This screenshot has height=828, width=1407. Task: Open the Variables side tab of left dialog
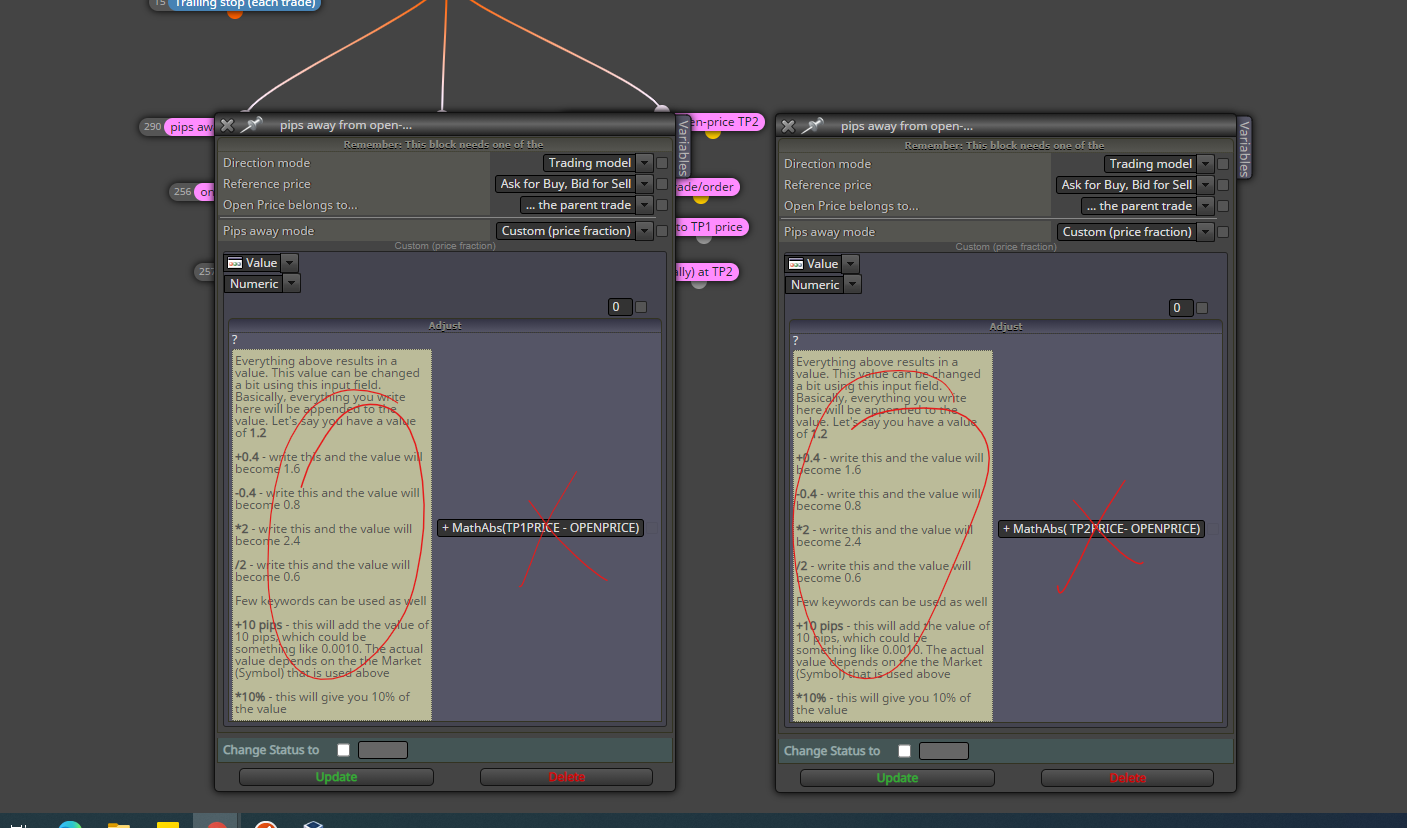click(684, 146)
